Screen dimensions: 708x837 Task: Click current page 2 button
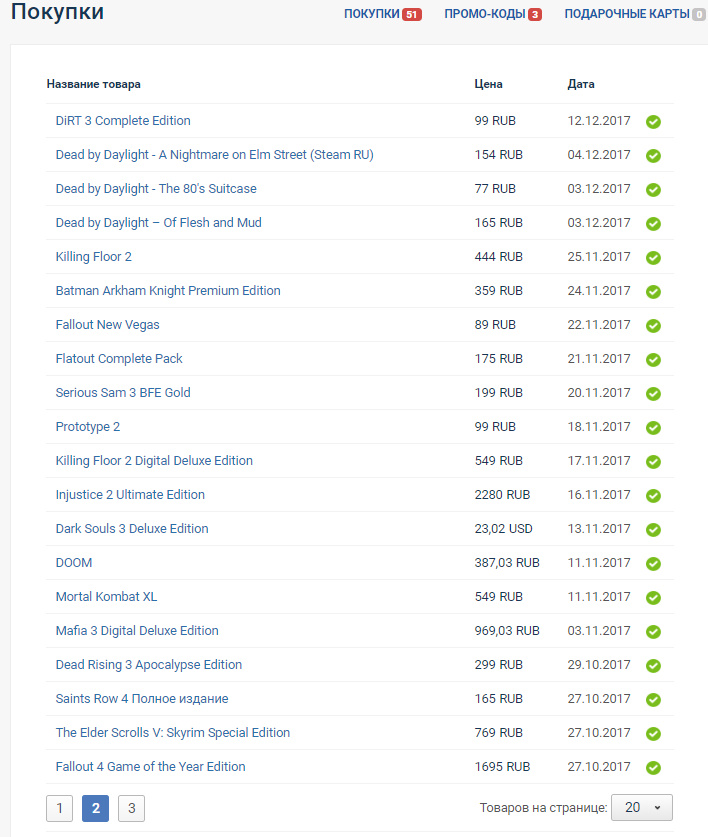click(x=95, y=808)
